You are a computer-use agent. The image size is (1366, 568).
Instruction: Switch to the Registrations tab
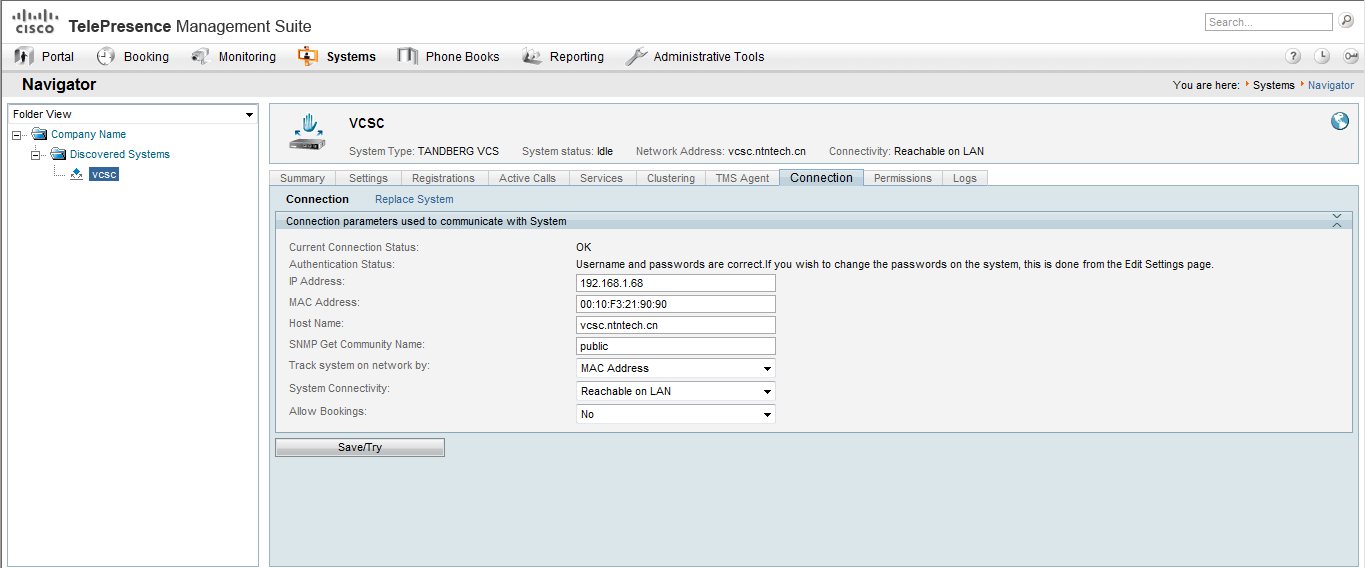click(x=443, y=178)
